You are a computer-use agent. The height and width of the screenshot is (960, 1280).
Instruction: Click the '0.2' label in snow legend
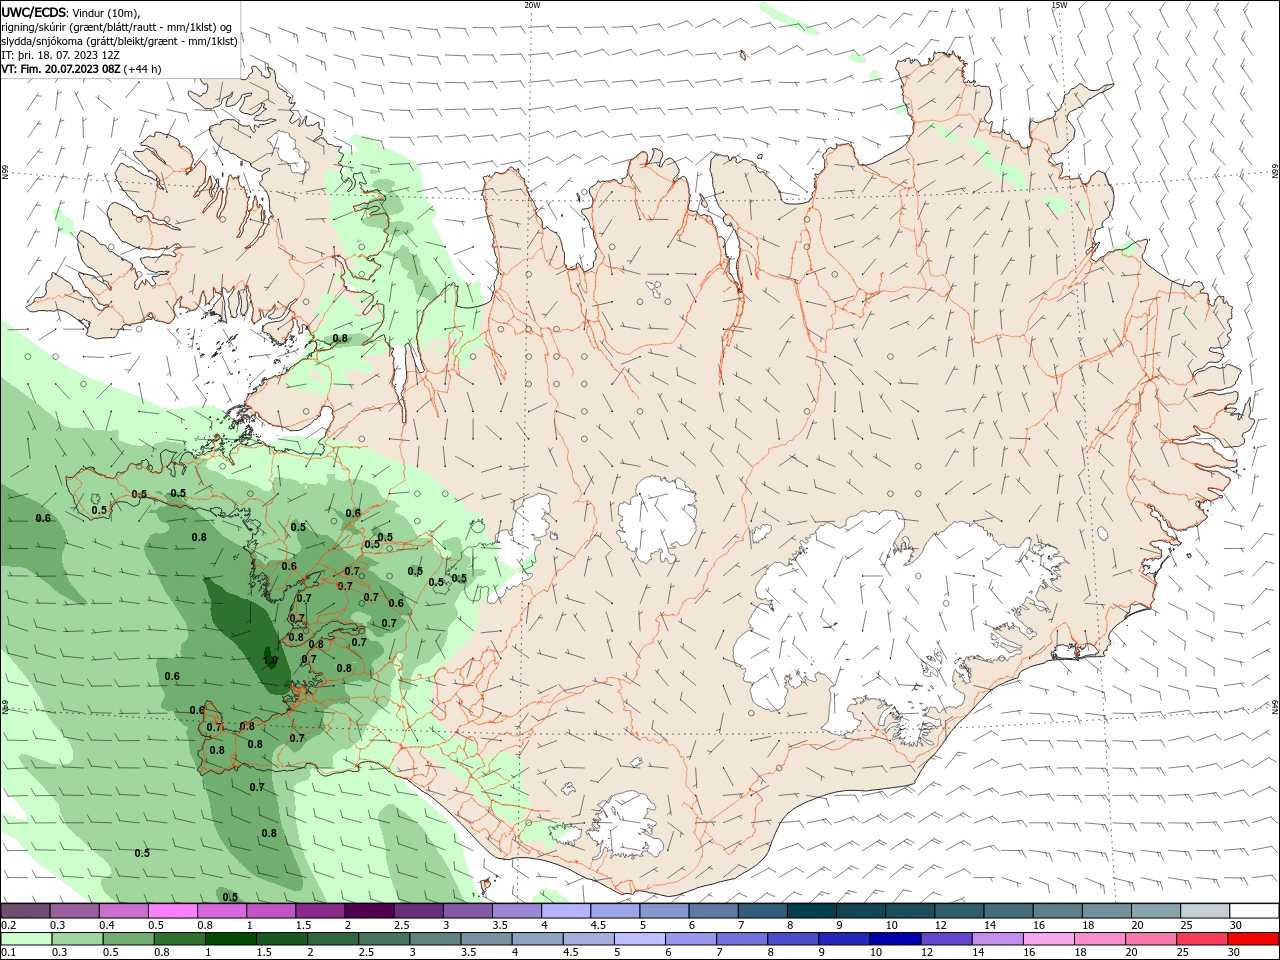click(8, 925)
